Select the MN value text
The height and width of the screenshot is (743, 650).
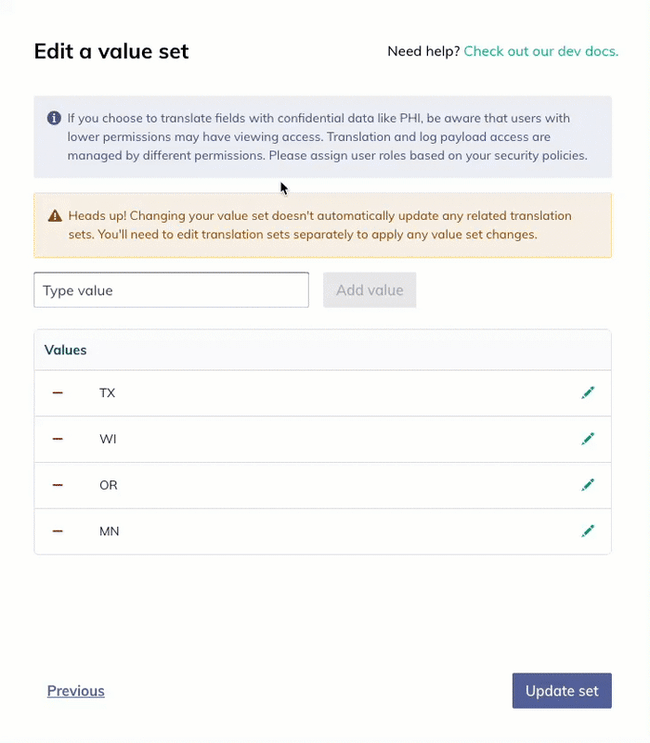tap(109, 531)
